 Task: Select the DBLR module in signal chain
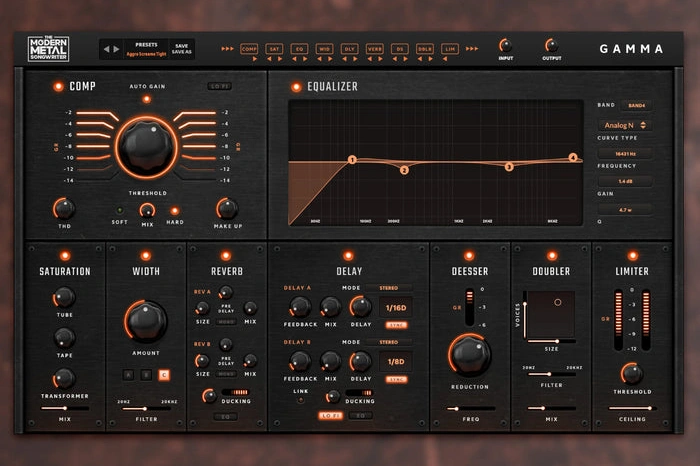[425, 49]
